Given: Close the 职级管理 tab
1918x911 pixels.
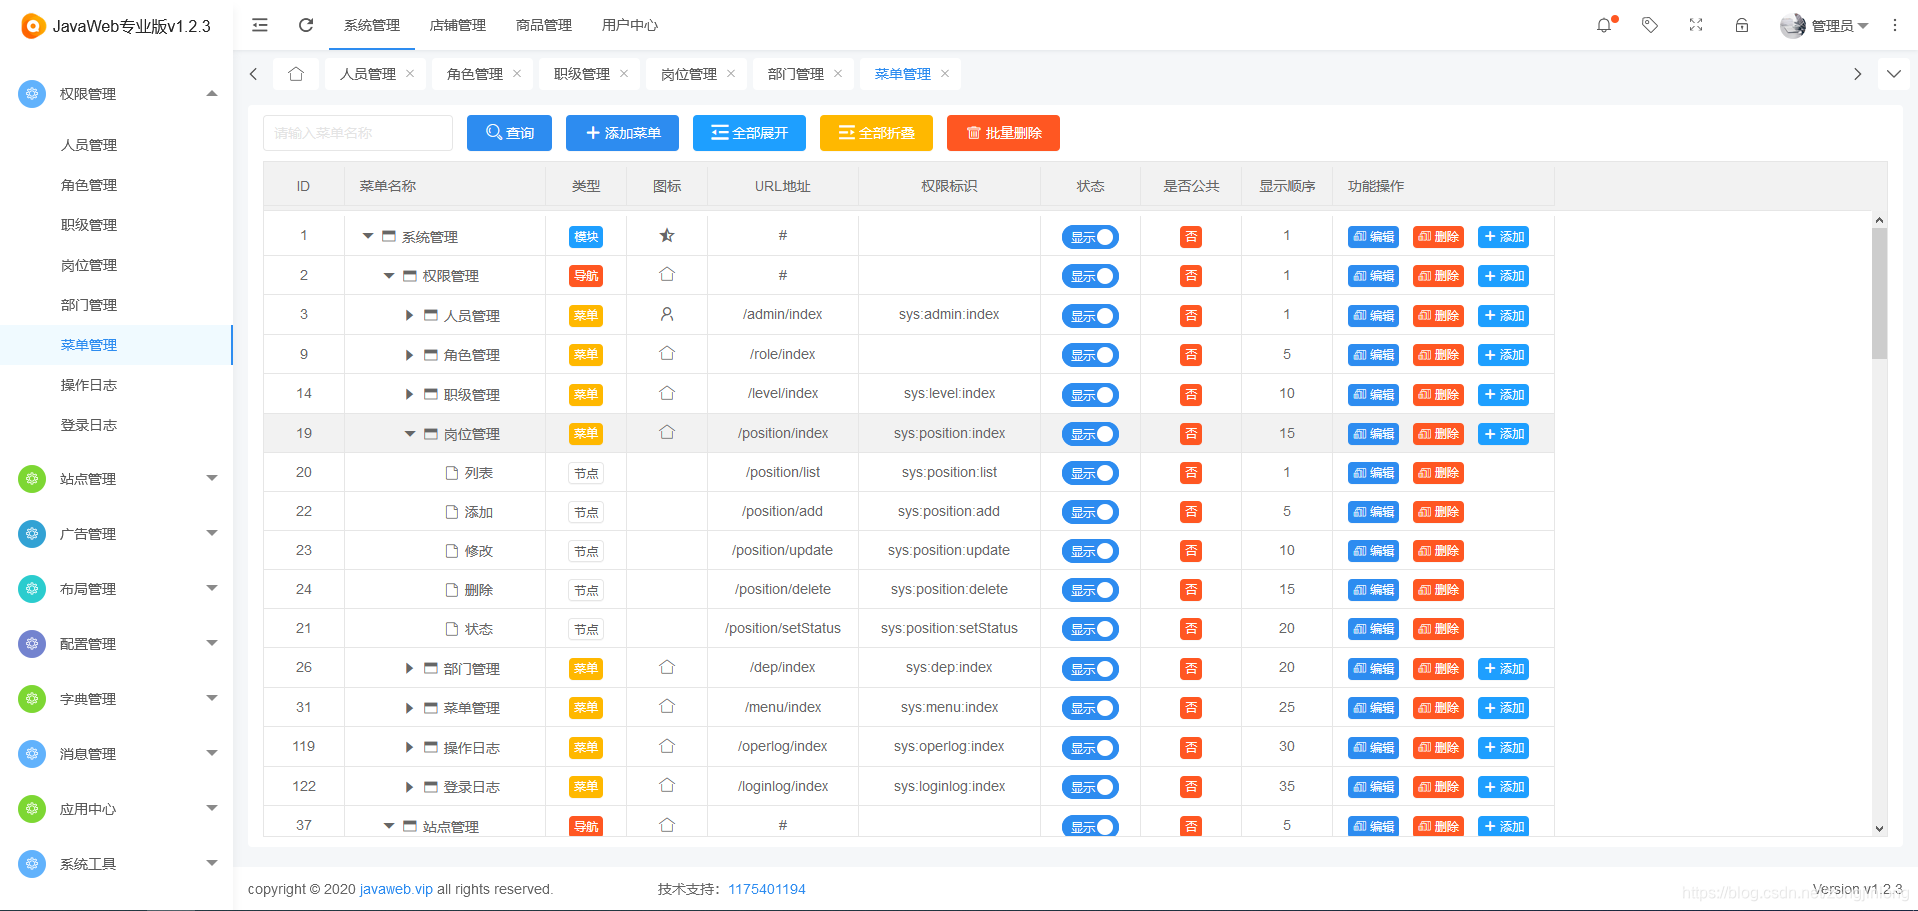Looking at the screenshot, I should 624,74.
